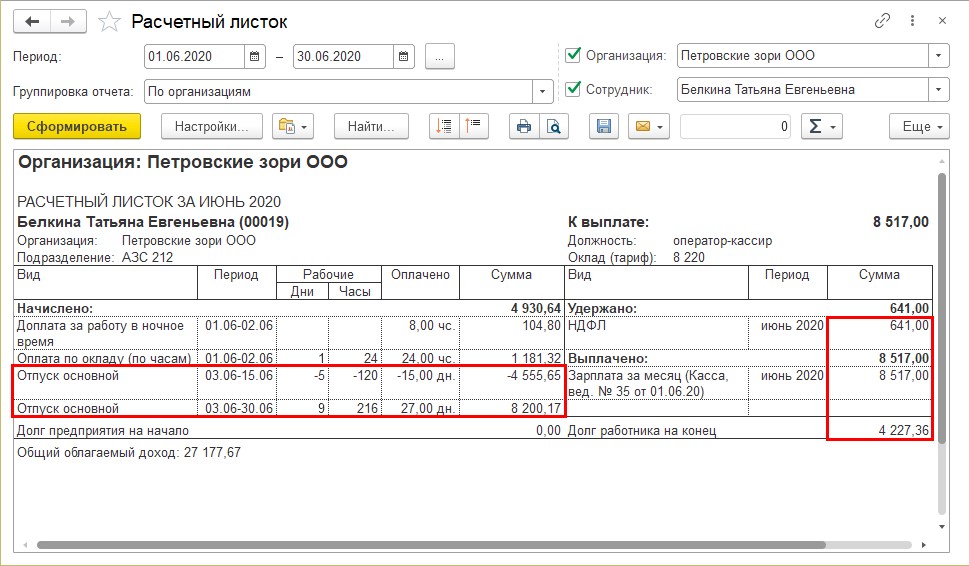The image size is (969, 566).
Task: Click scroll-left arrow of horizontal scrollbar
Action: [25, 545]
